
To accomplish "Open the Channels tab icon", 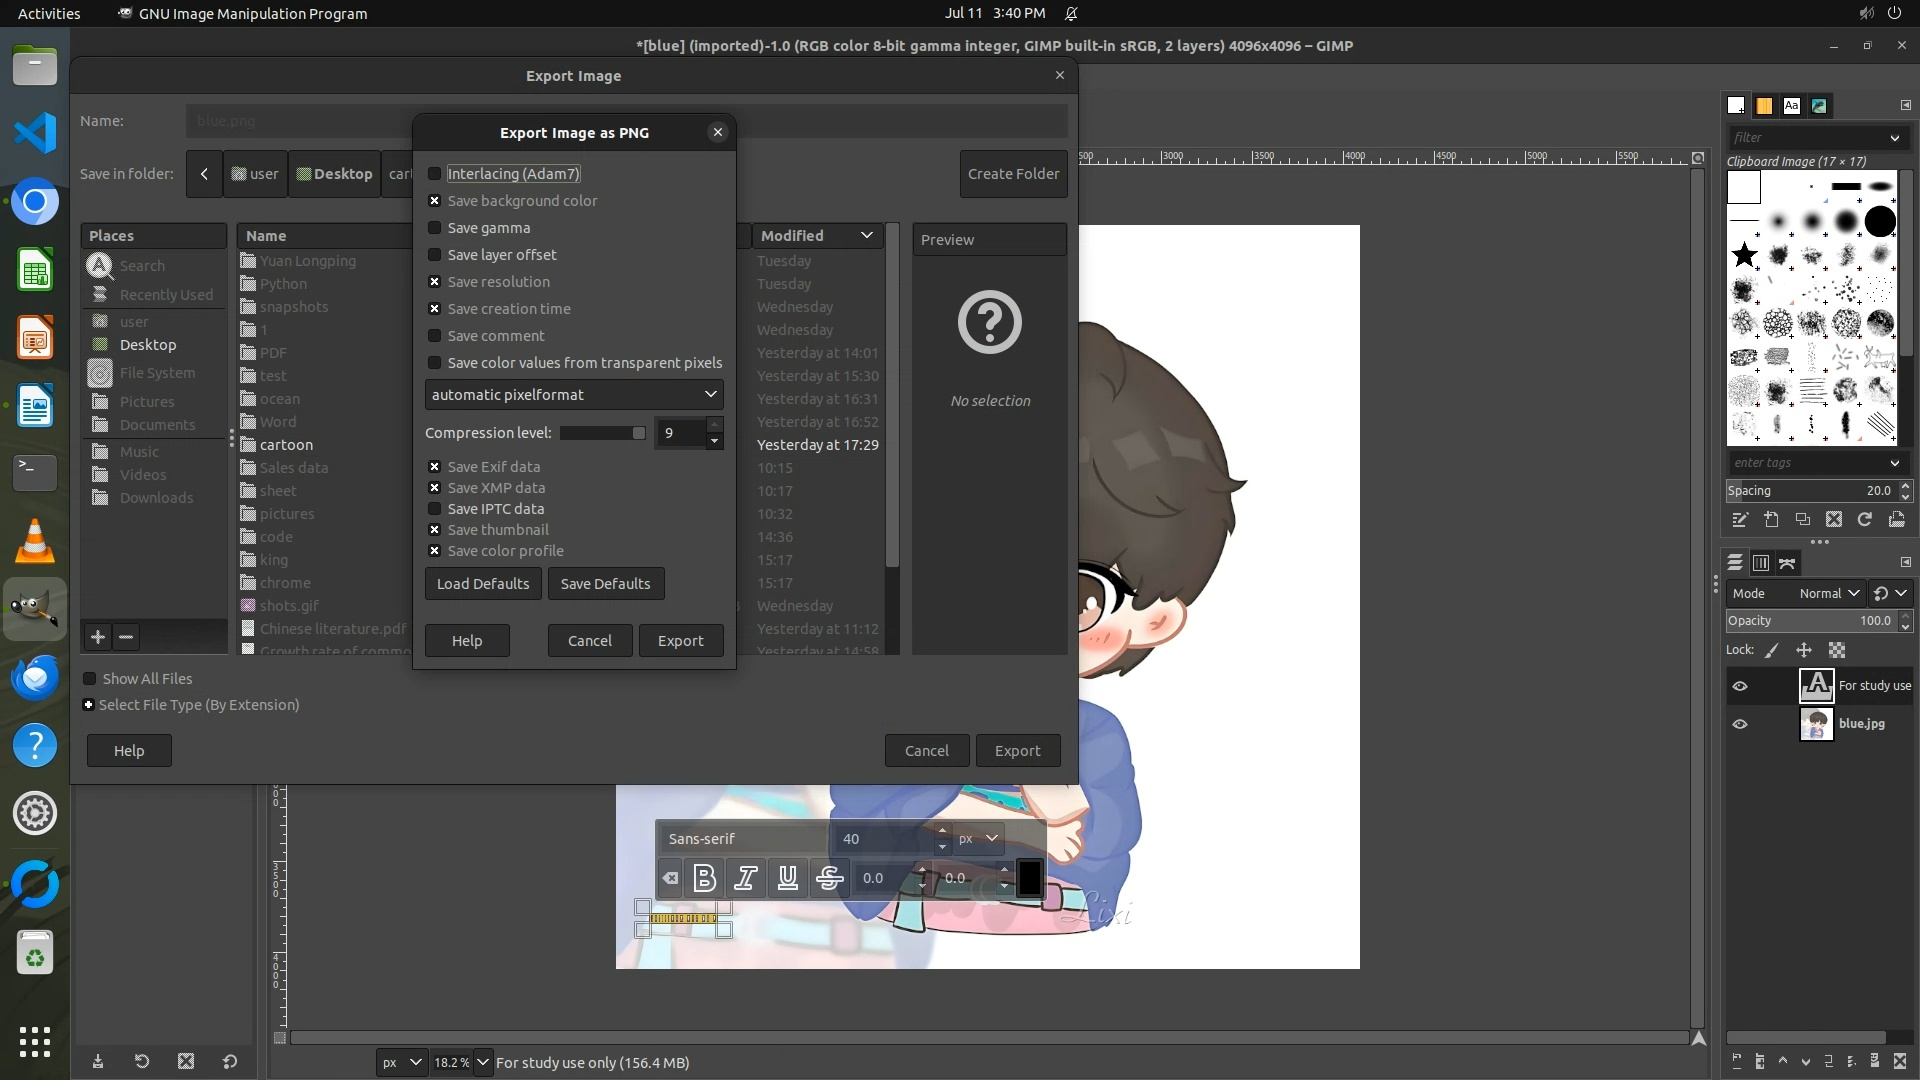I will [x=1761, y=563].
